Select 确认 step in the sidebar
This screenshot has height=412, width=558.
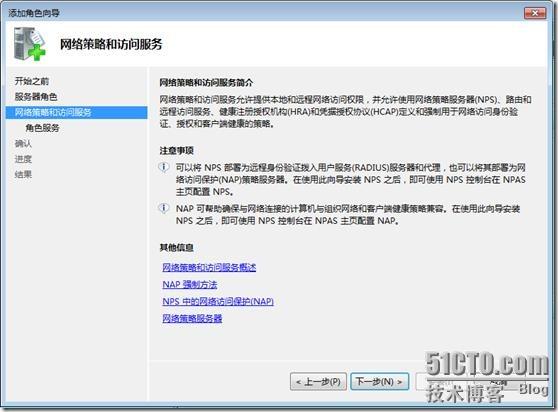tap(23, 143)
